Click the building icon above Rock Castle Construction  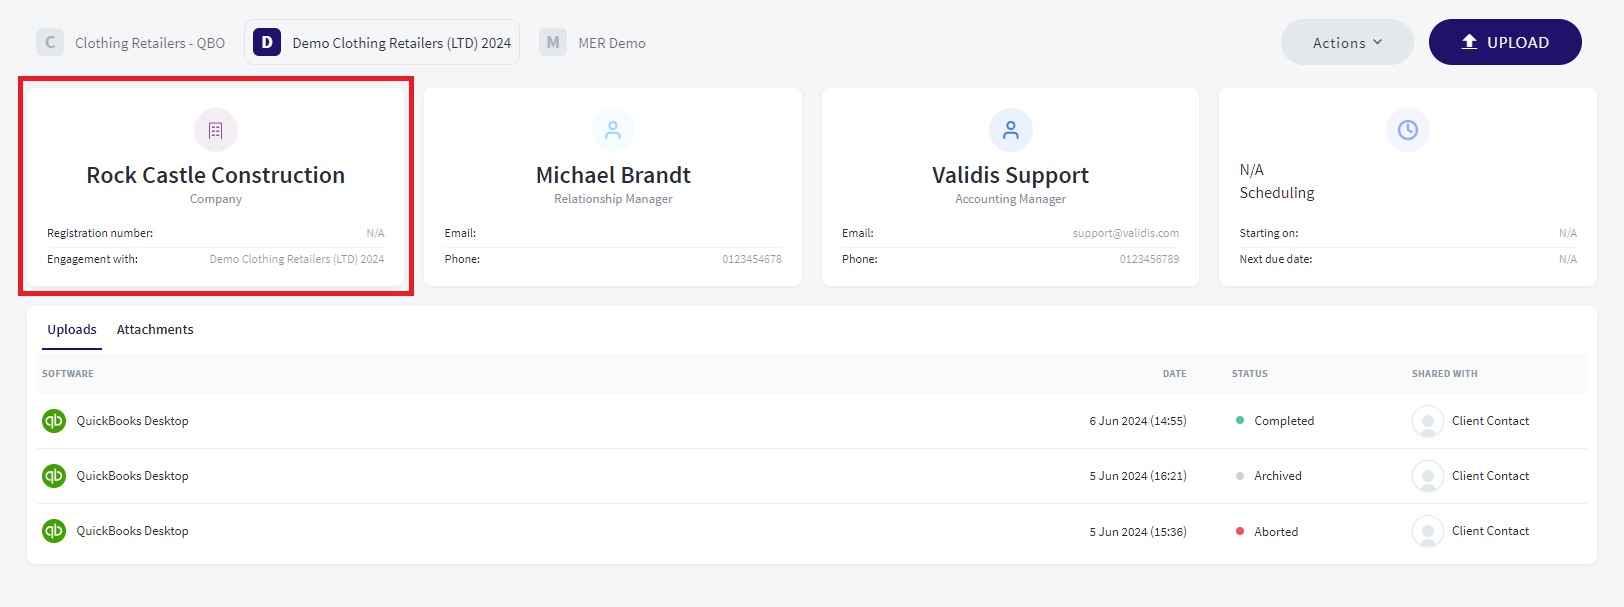(216, 130)
